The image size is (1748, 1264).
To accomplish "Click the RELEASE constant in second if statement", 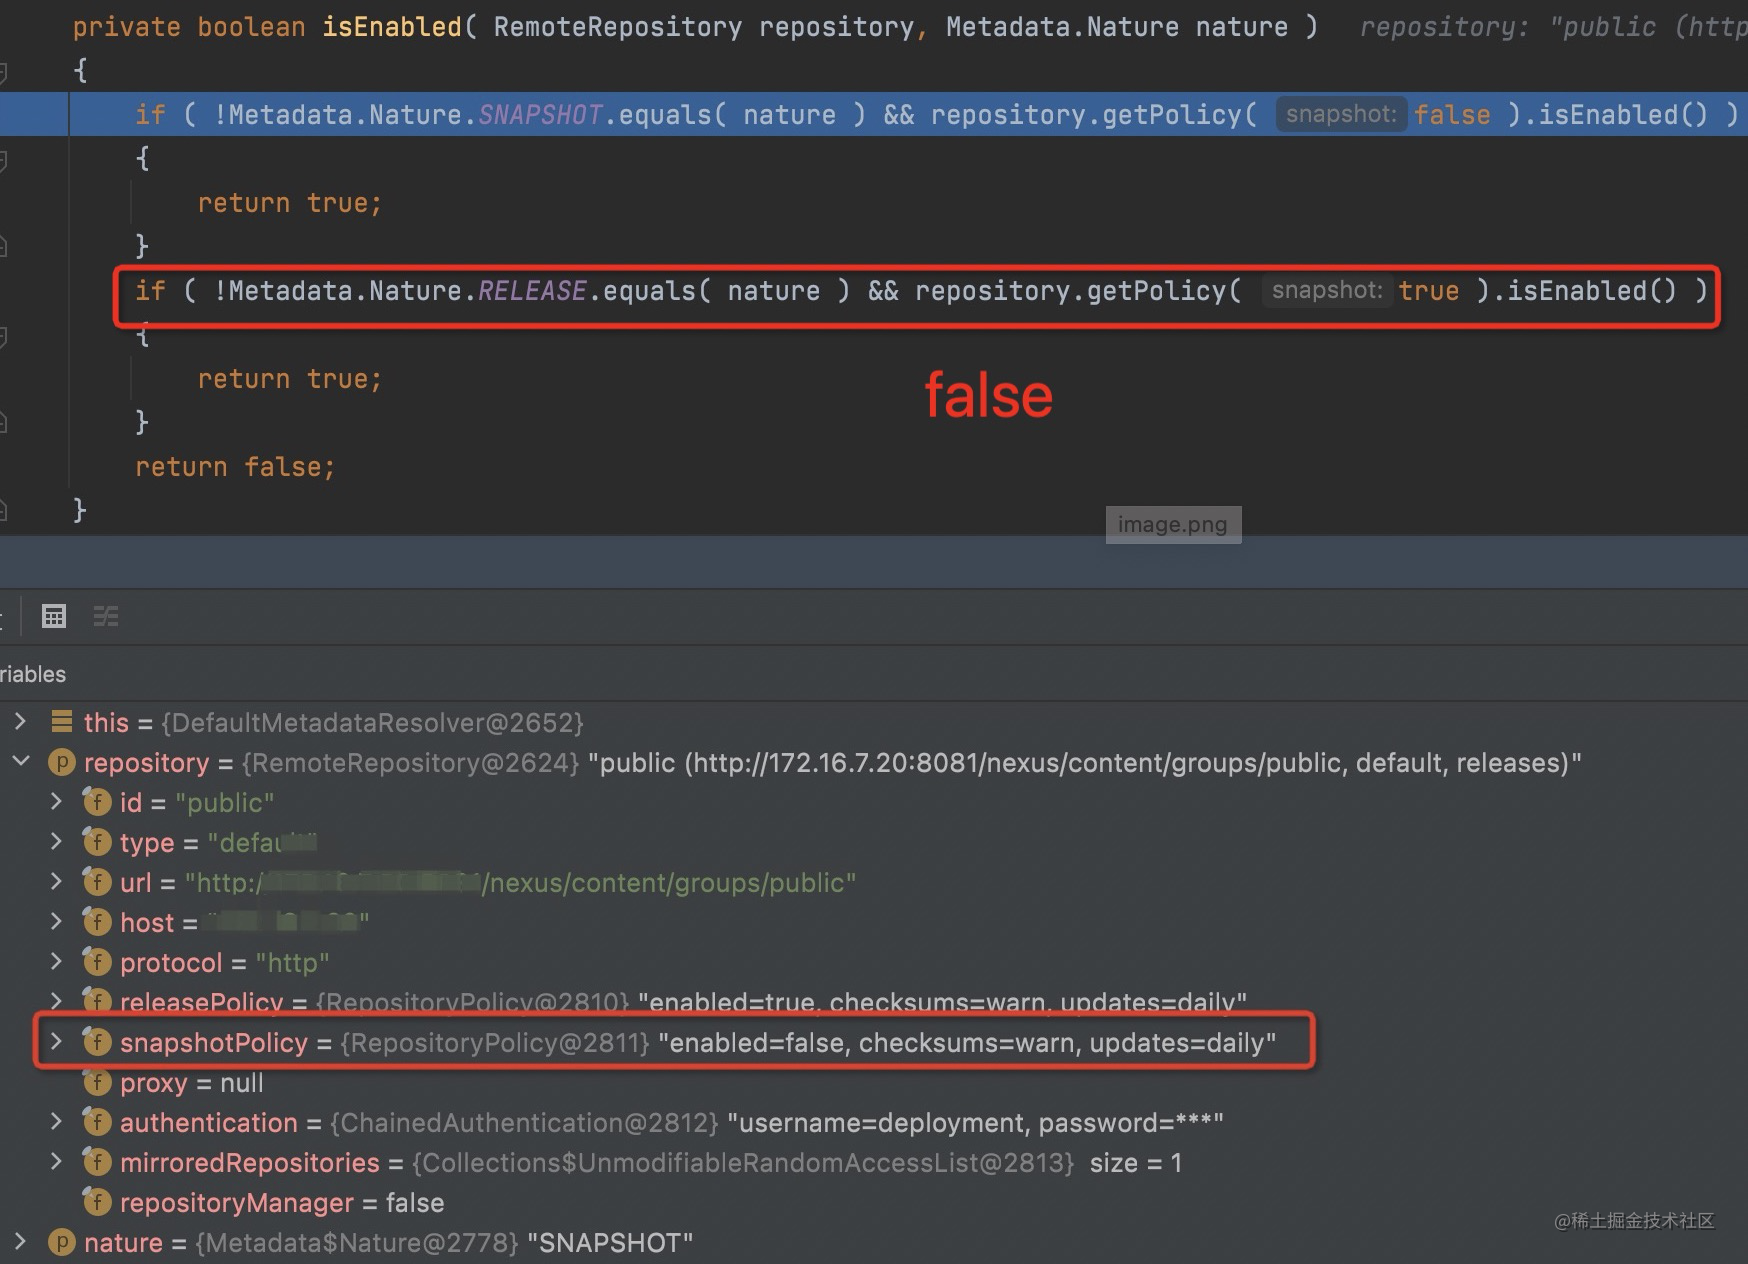I will point(532,291).
